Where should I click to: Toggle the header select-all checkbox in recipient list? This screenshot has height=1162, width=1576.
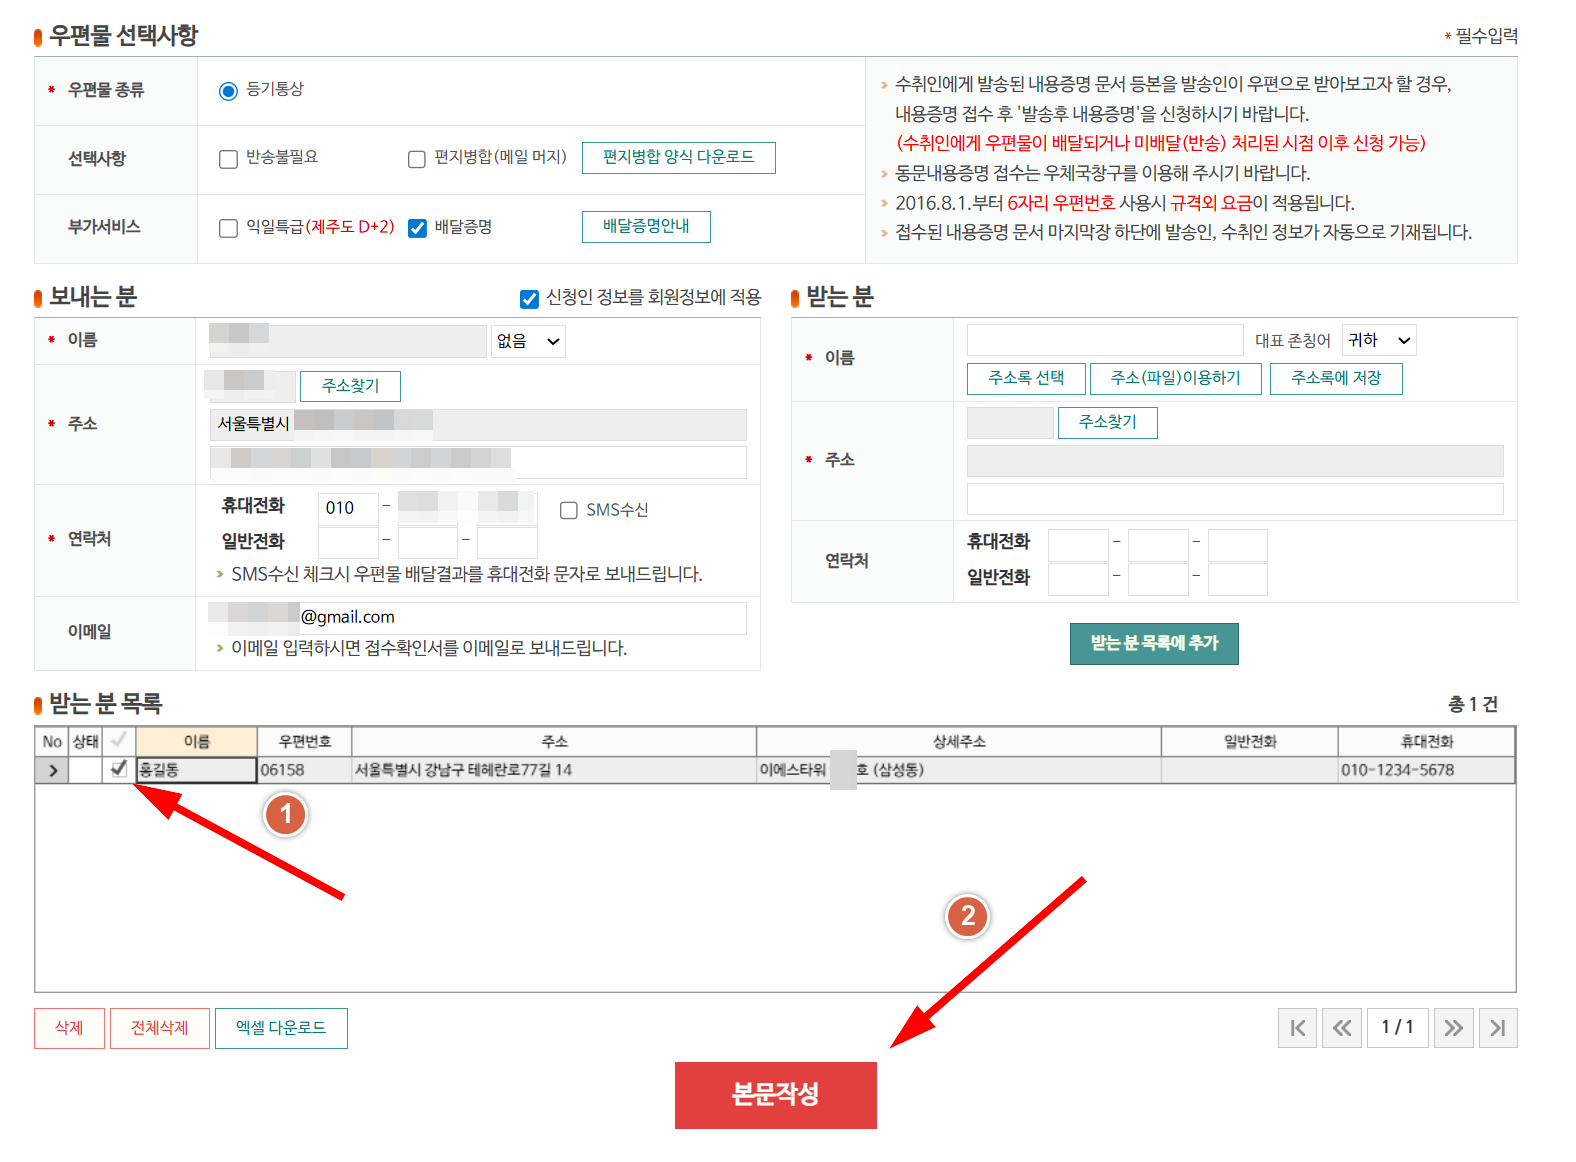coord(119,740)
